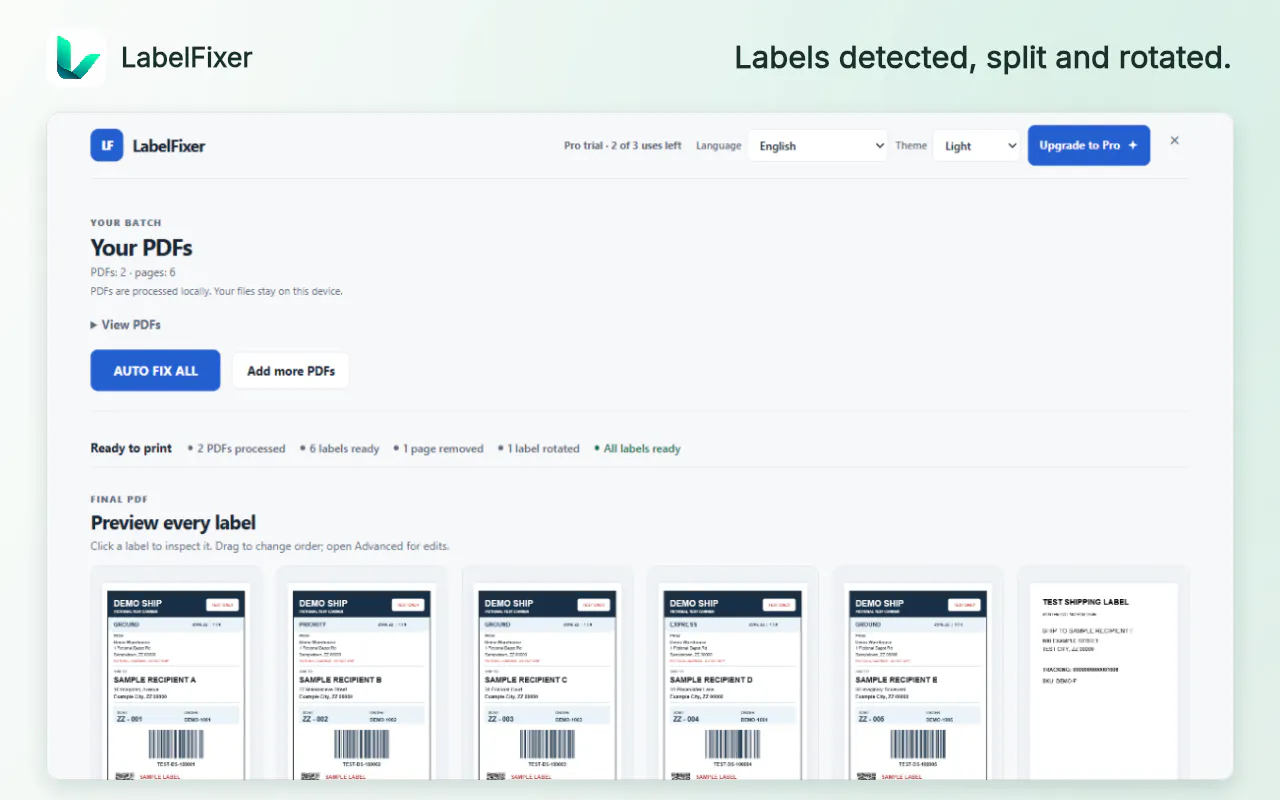Screen dimensions: 1280x800
Task: Select the Sample Recipient B label thumbnail
Action: tap(361, 673)
